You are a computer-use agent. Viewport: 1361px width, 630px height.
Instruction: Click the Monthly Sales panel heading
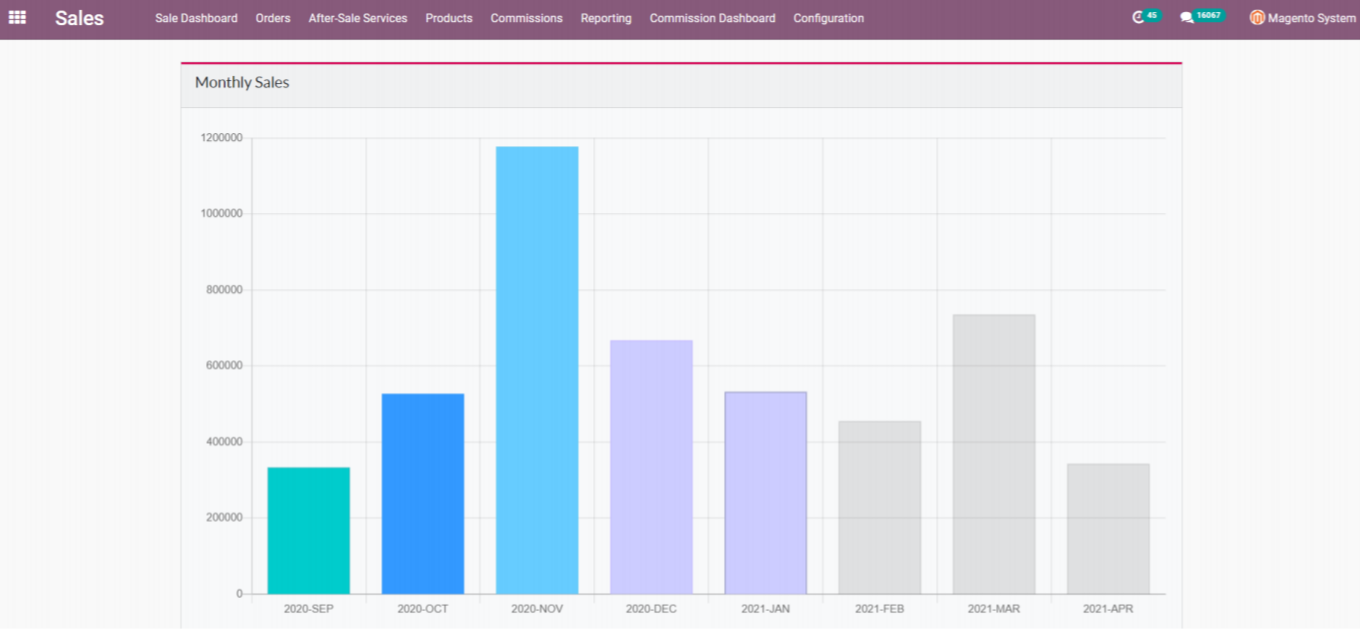242,83
